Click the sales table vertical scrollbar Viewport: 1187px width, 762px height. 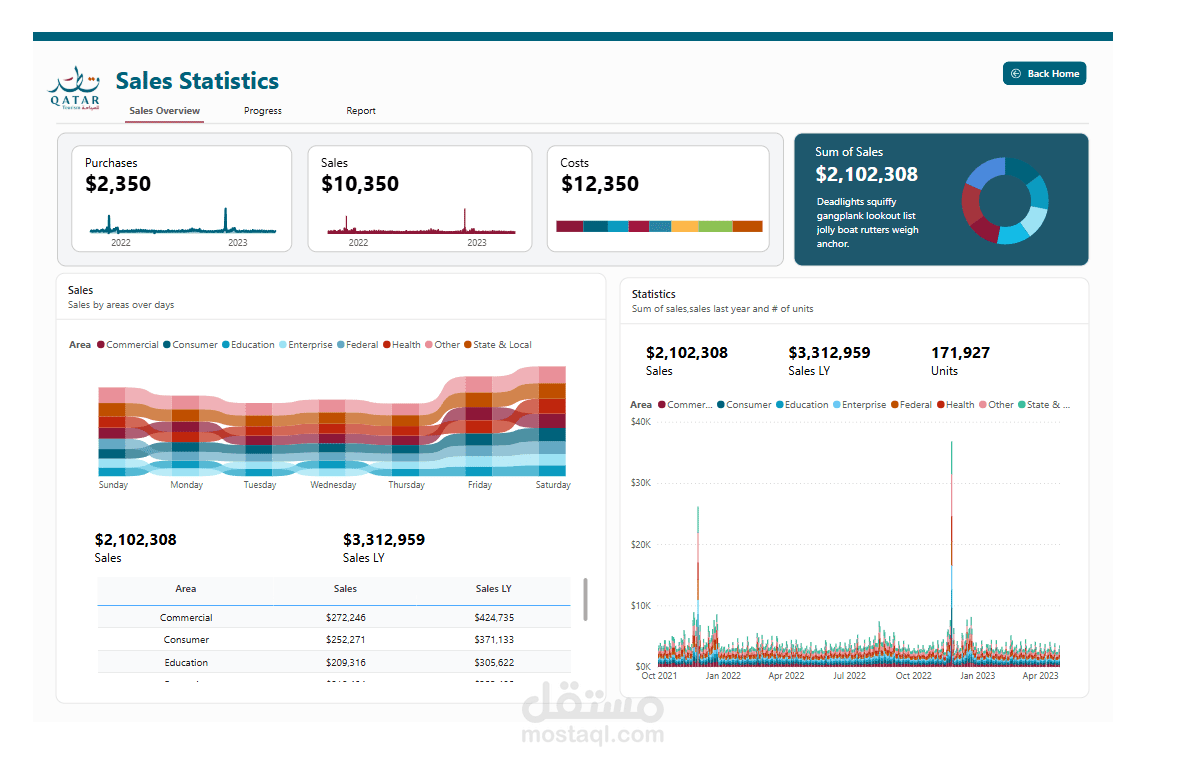click(585, 599)
